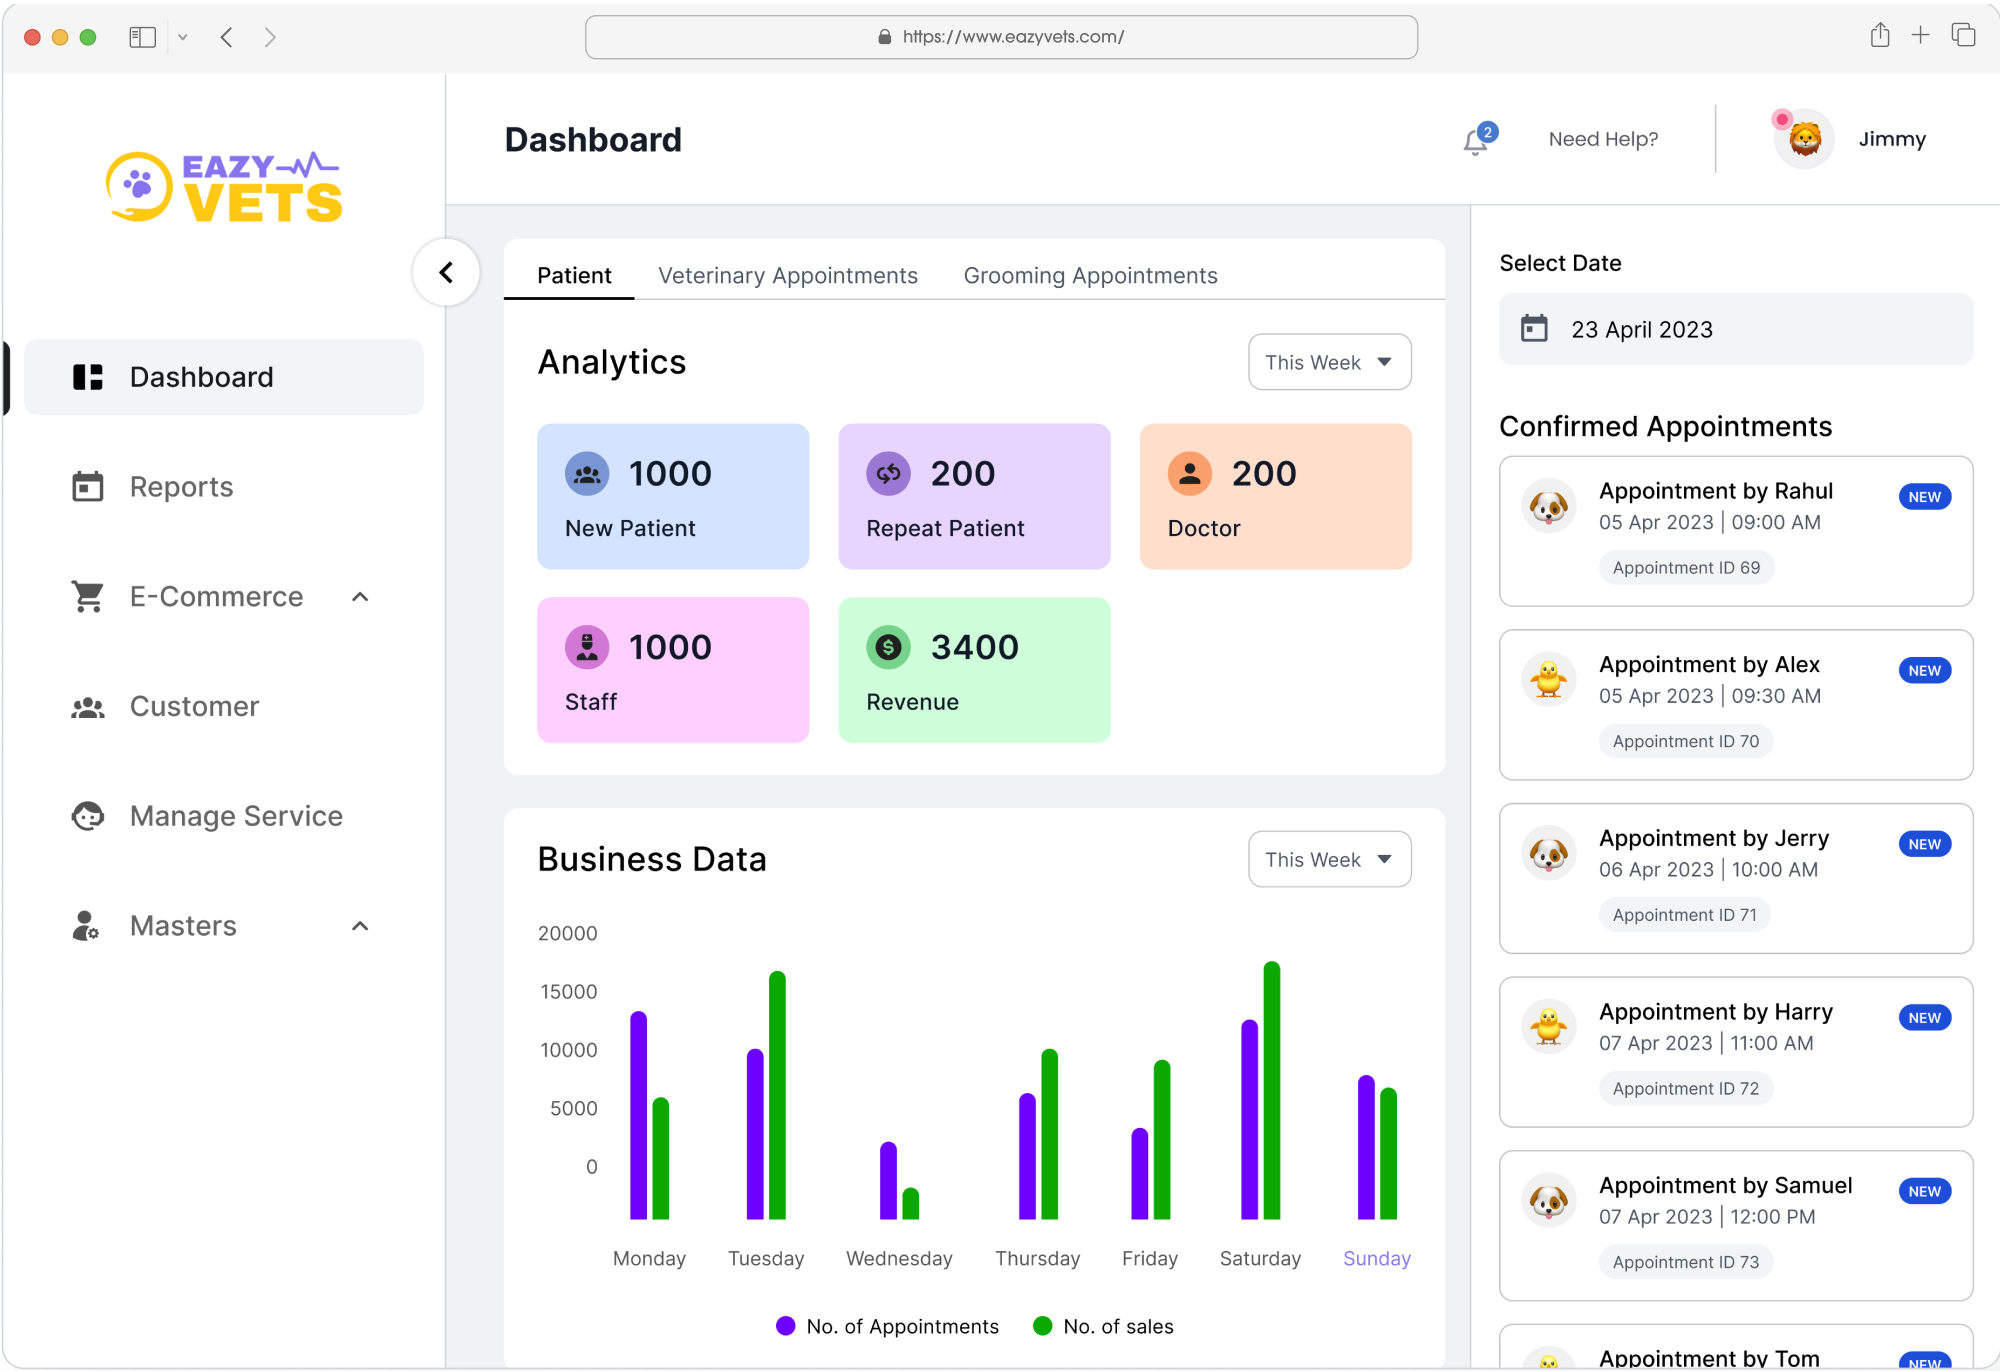Switch to the Veterinary Appointments tab
Screen dimensions: 2004x1371
[x=788, y=275]
